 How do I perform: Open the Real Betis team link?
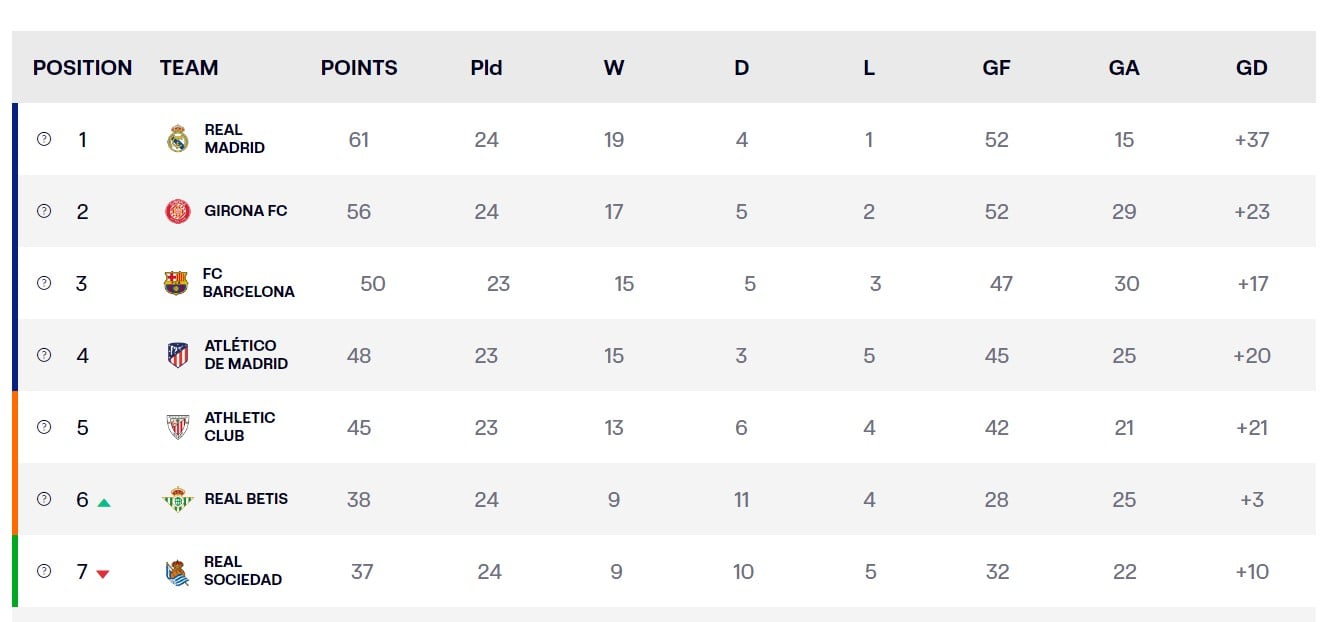(245, 499)
